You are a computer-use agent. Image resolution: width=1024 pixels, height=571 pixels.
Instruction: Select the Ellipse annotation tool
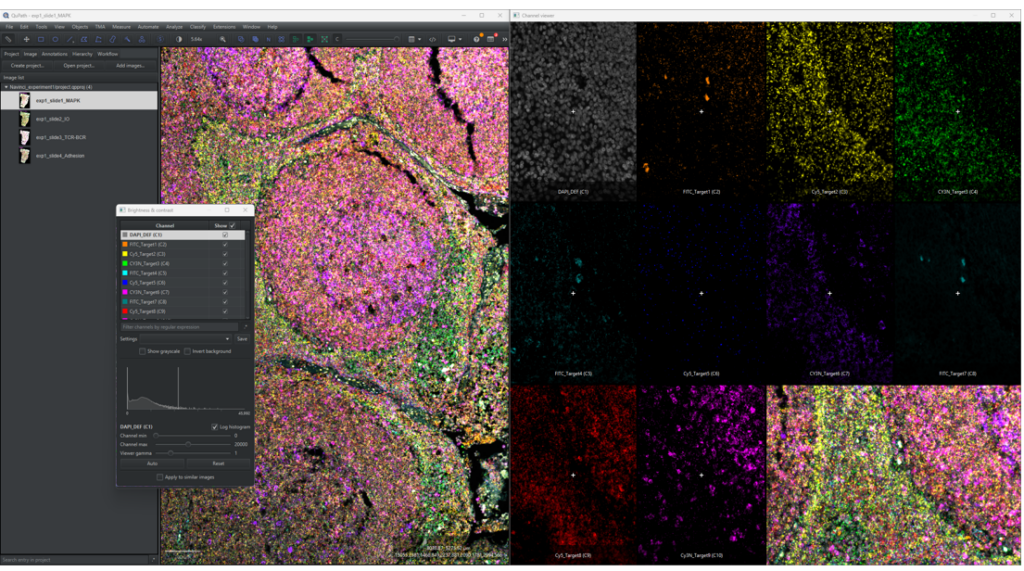56,39
